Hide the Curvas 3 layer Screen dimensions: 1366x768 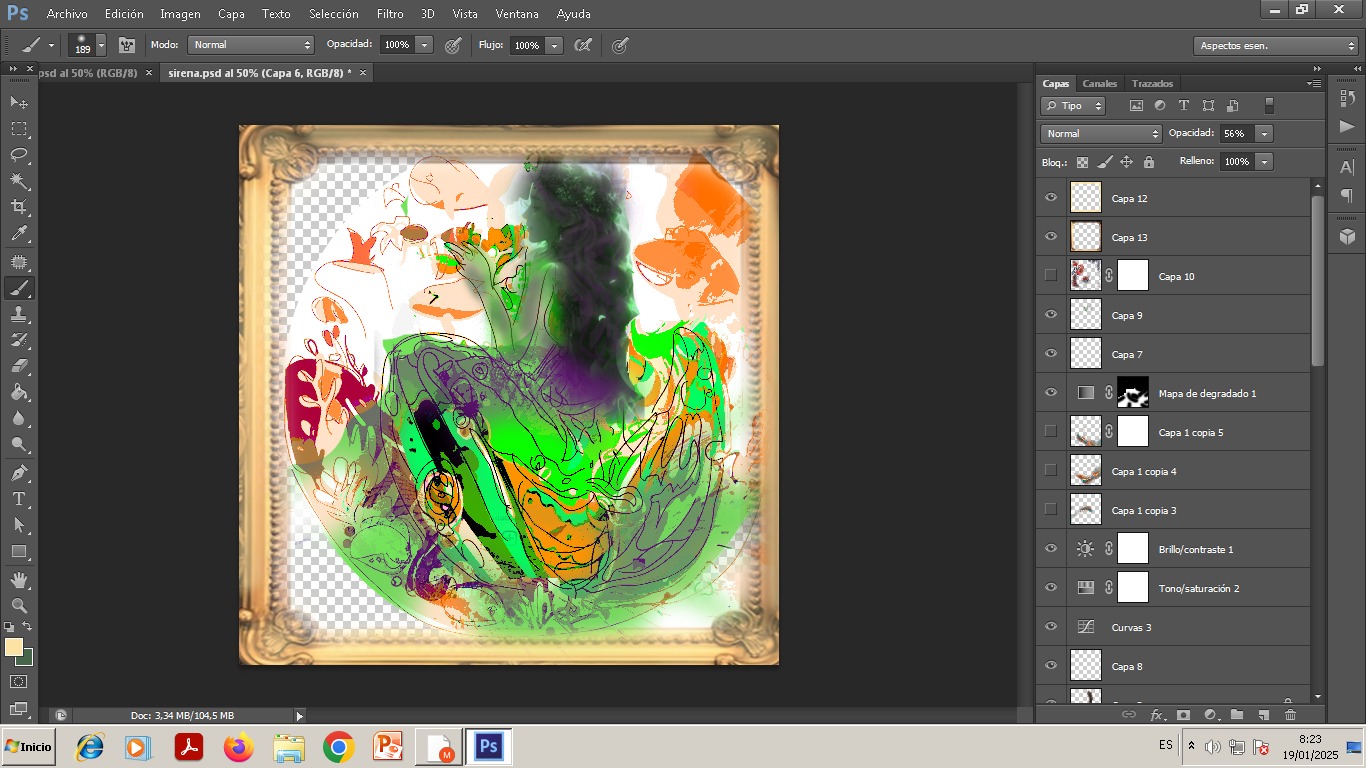pos(1050,627)
